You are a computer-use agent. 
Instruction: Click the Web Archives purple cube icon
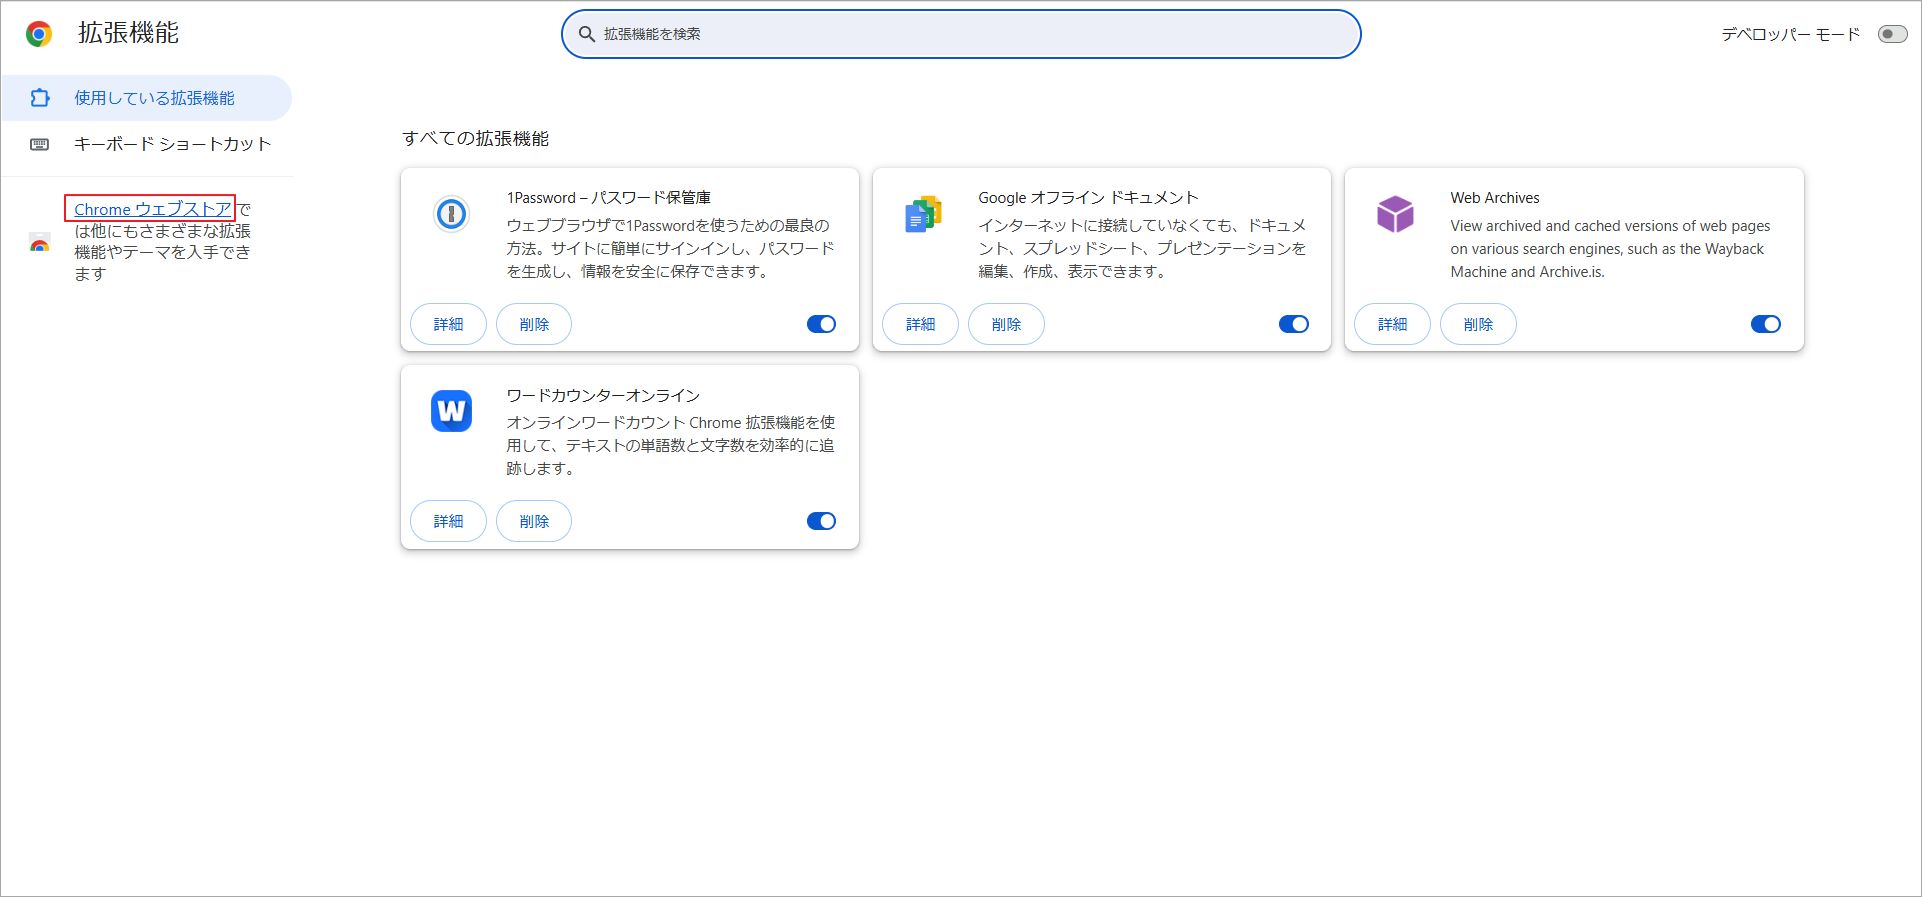pyautogui.click(x=1395, y=213)
